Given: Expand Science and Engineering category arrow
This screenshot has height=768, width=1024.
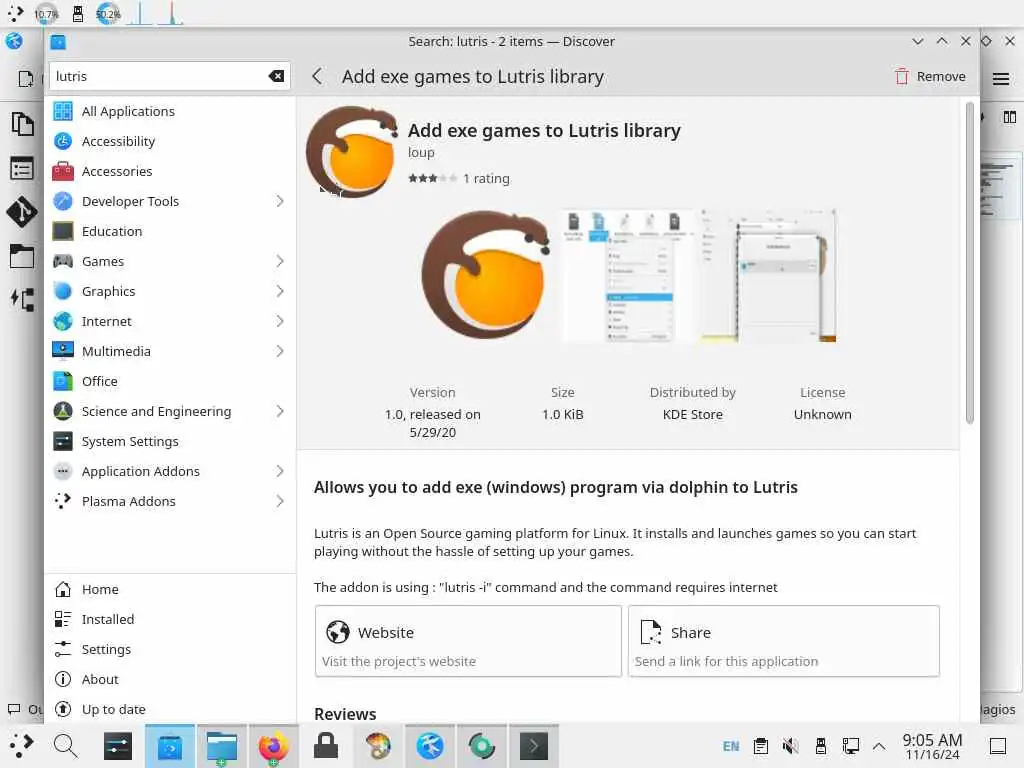Looking at the screenshot, I should pyautogui.click(x=280, y=411).
